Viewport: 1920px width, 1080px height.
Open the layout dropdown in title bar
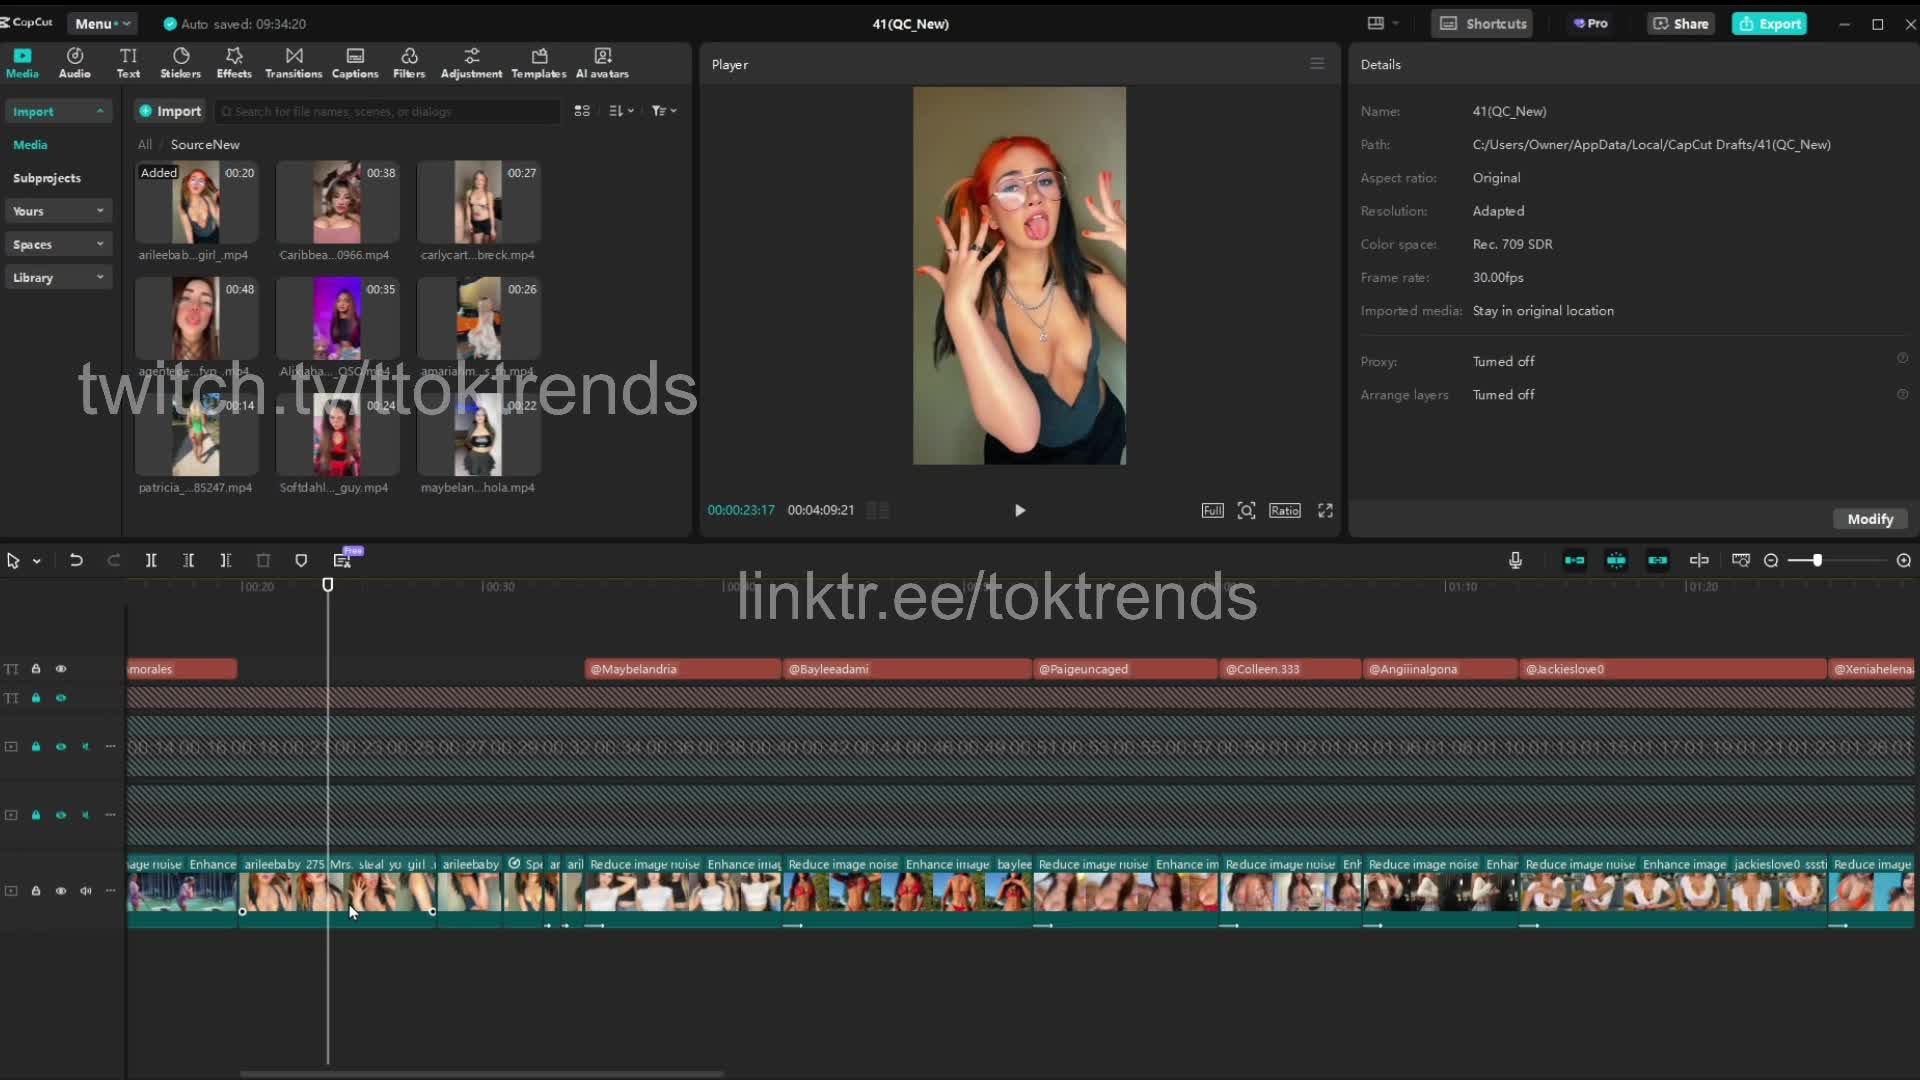click(x=1383, y=23)
